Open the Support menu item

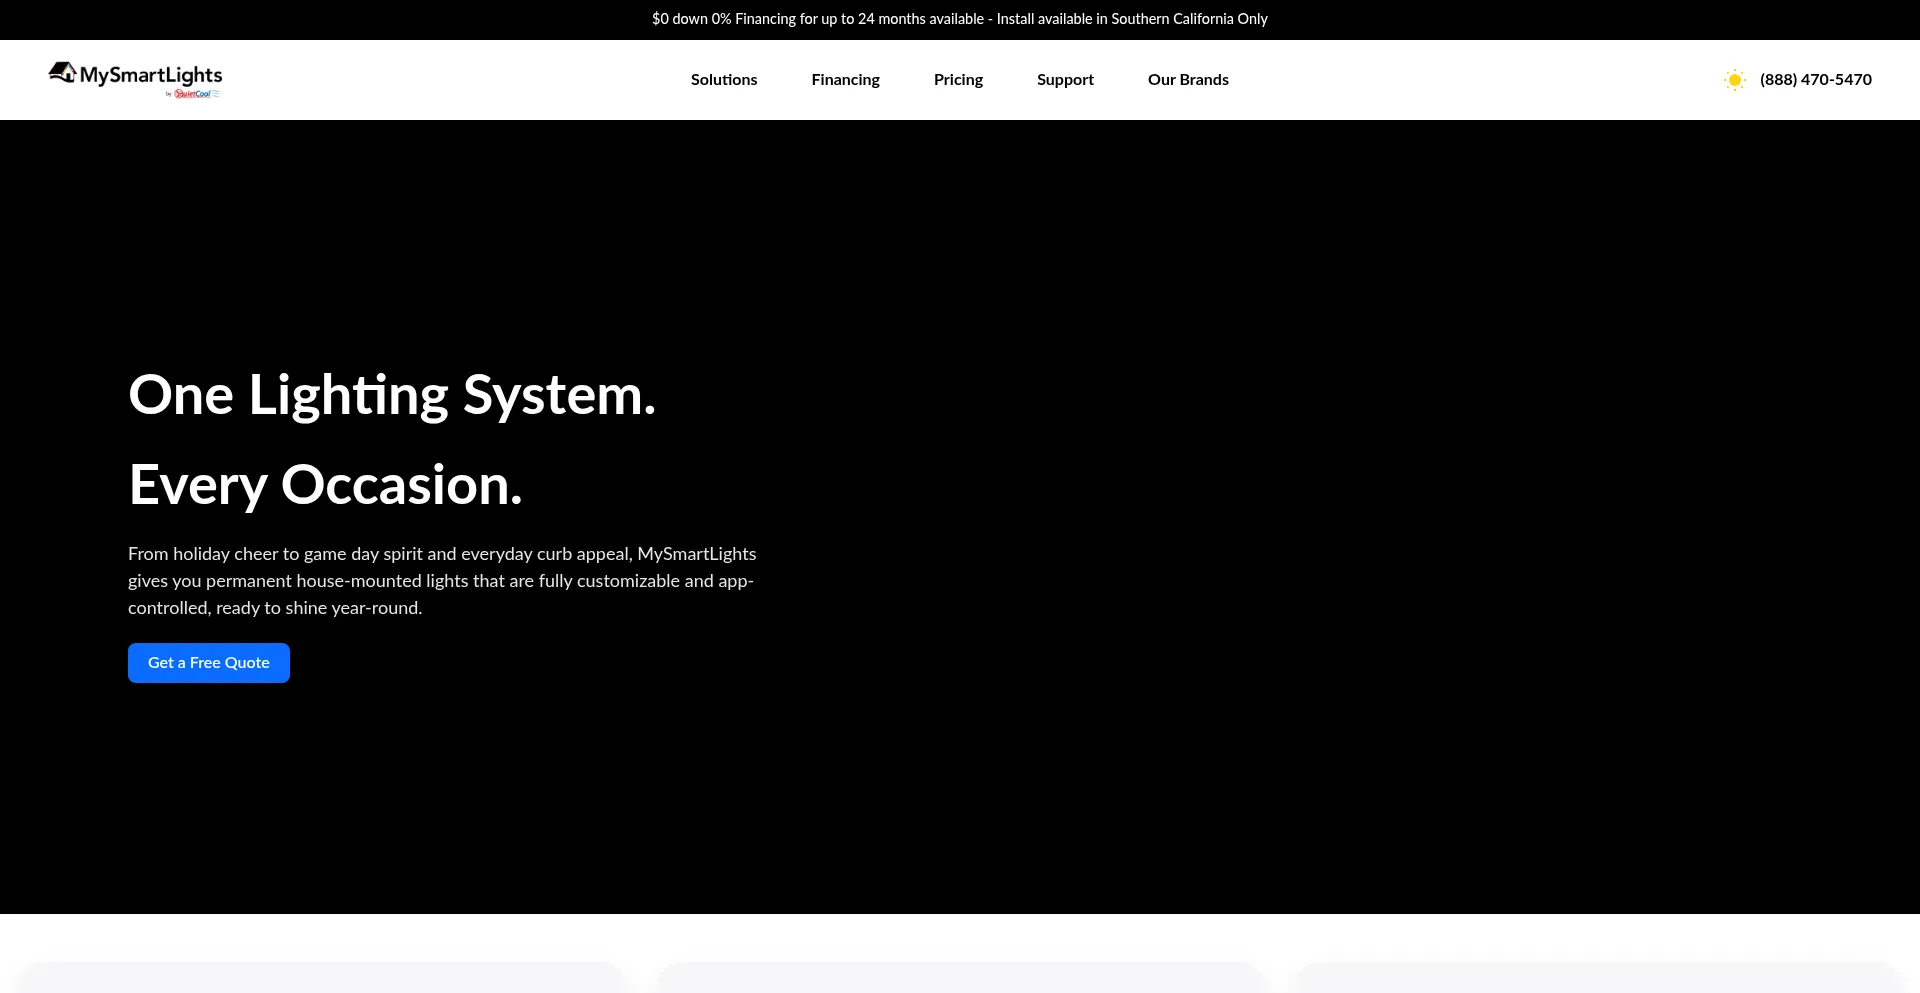click(1065, 80)
